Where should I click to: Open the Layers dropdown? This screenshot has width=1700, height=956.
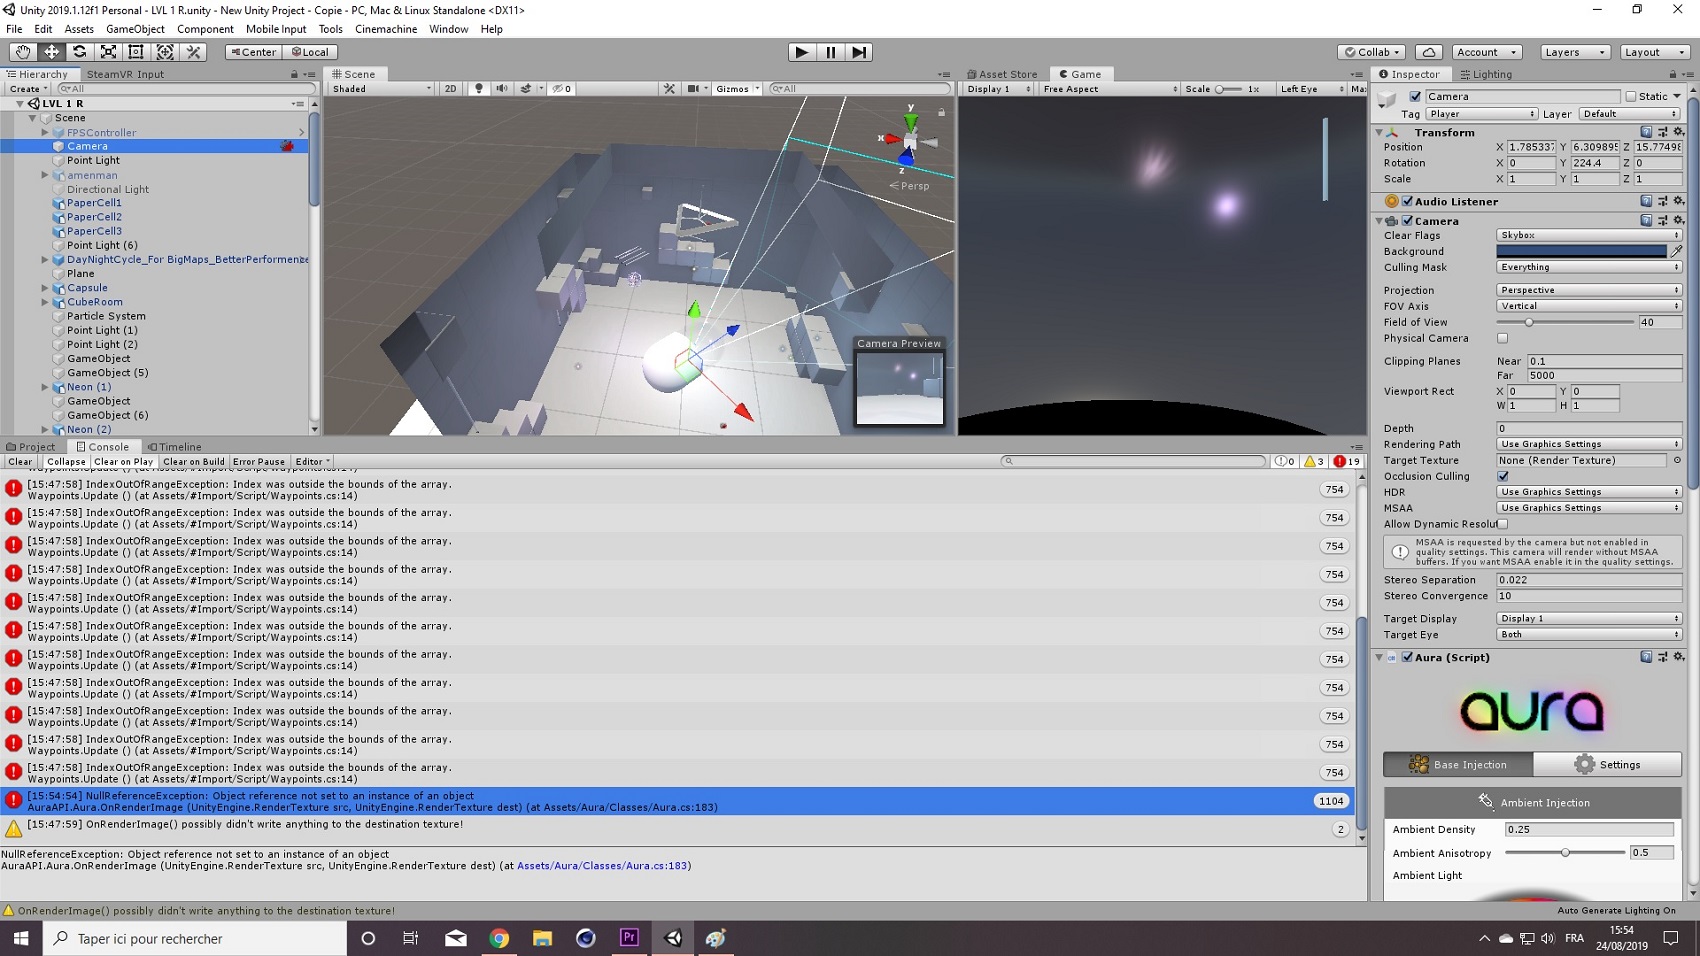click(1574, 52)
